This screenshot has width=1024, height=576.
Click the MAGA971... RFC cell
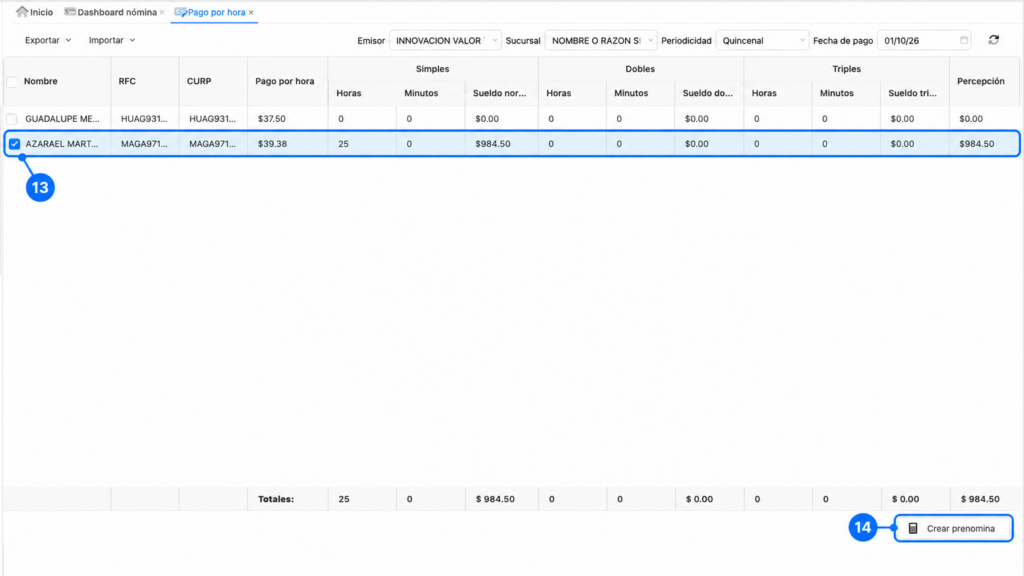point(144,144)
